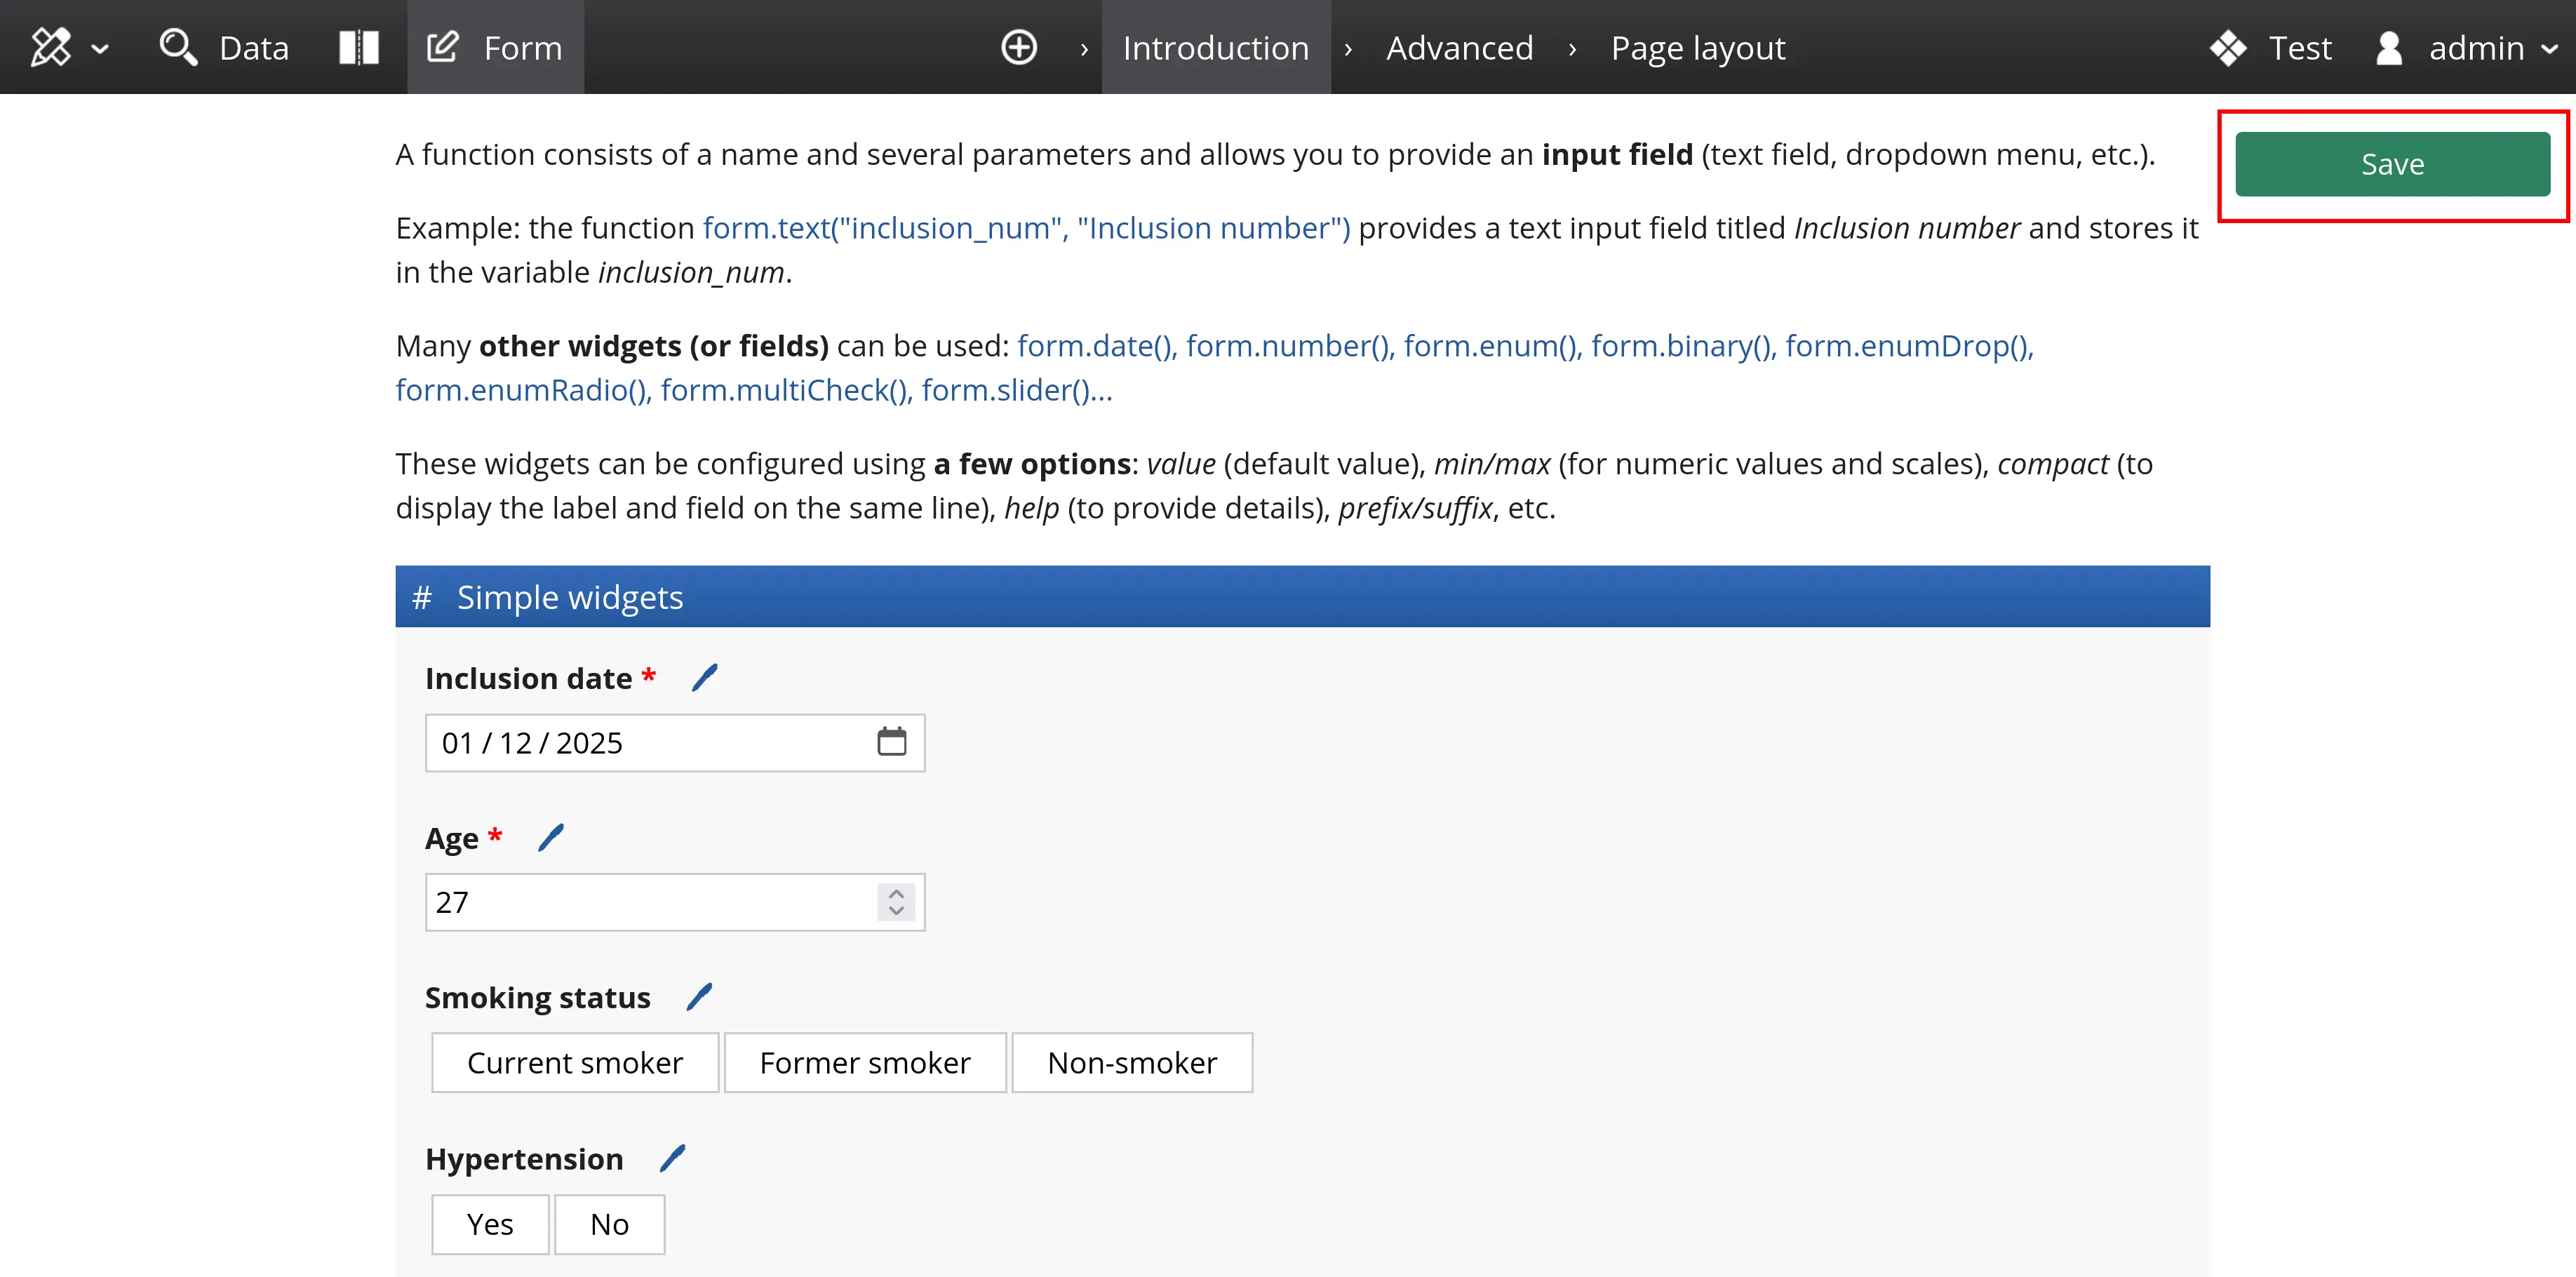Select Current smoker option

point(574,1062)
